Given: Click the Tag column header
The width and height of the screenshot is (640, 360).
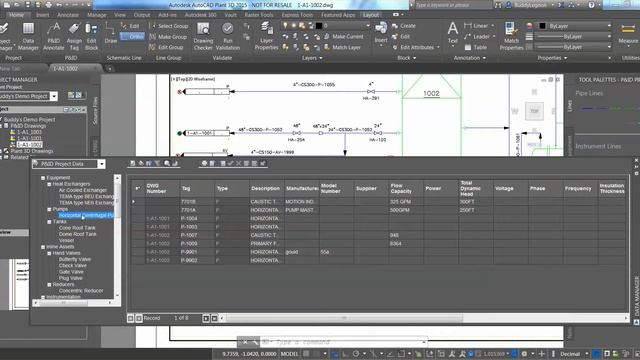Looking at the screenshot, I should click(x=197, y=189).
